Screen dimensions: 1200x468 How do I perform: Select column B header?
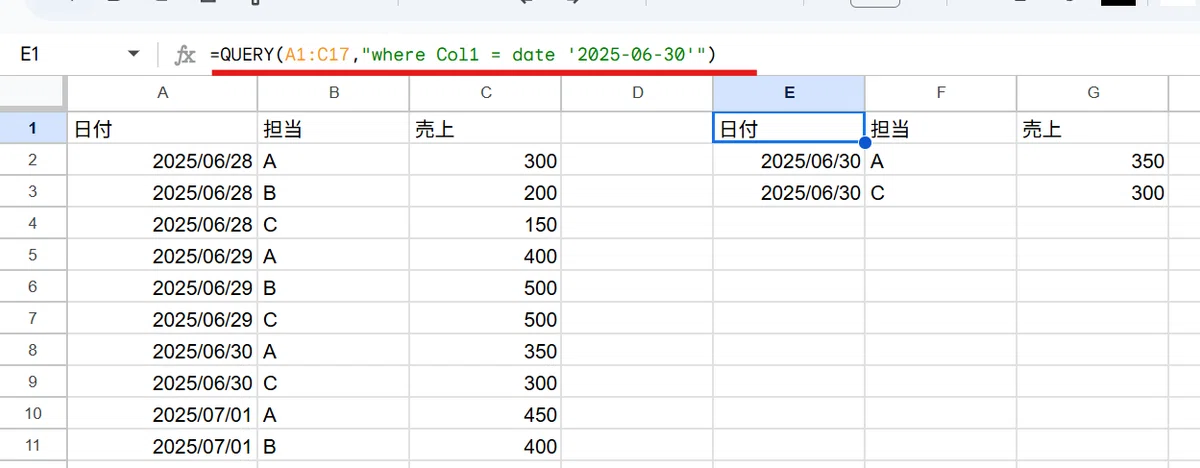click(333, 93)
